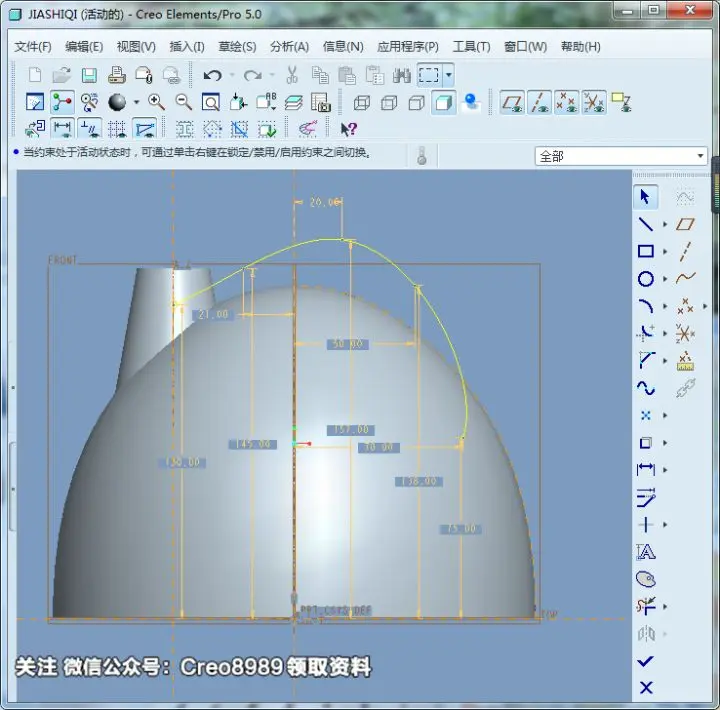
Task: Cancel sketch with blue X
Action: click(646, 687)
